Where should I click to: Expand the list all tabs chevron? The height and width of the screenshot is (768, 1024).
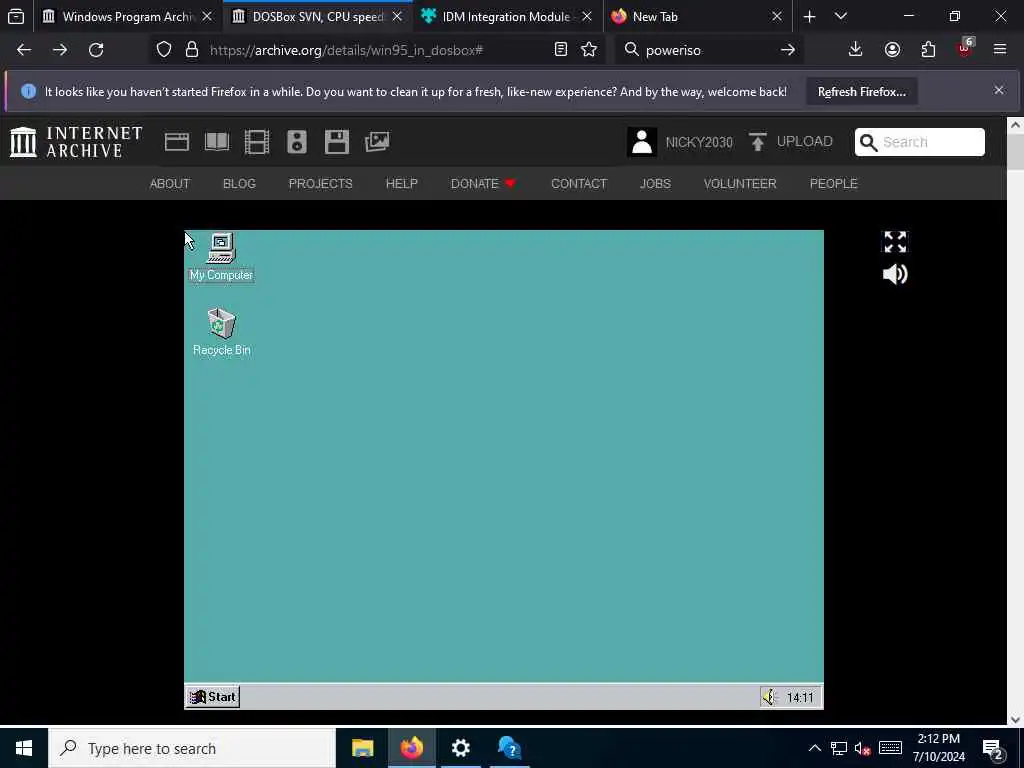click(x=841, y=16)
